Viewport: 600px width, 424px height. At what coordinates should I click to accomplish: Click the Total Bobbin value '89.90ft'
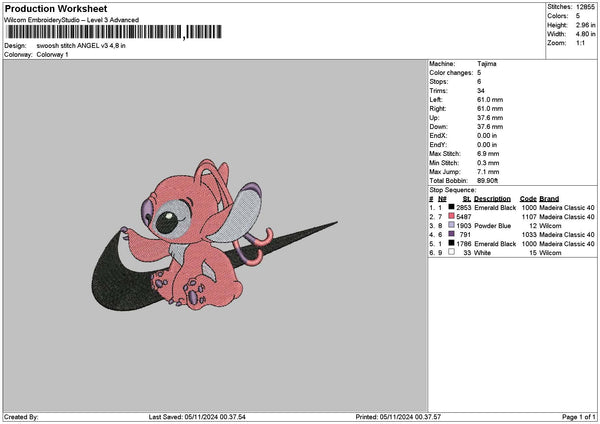[x=488, y=181]
